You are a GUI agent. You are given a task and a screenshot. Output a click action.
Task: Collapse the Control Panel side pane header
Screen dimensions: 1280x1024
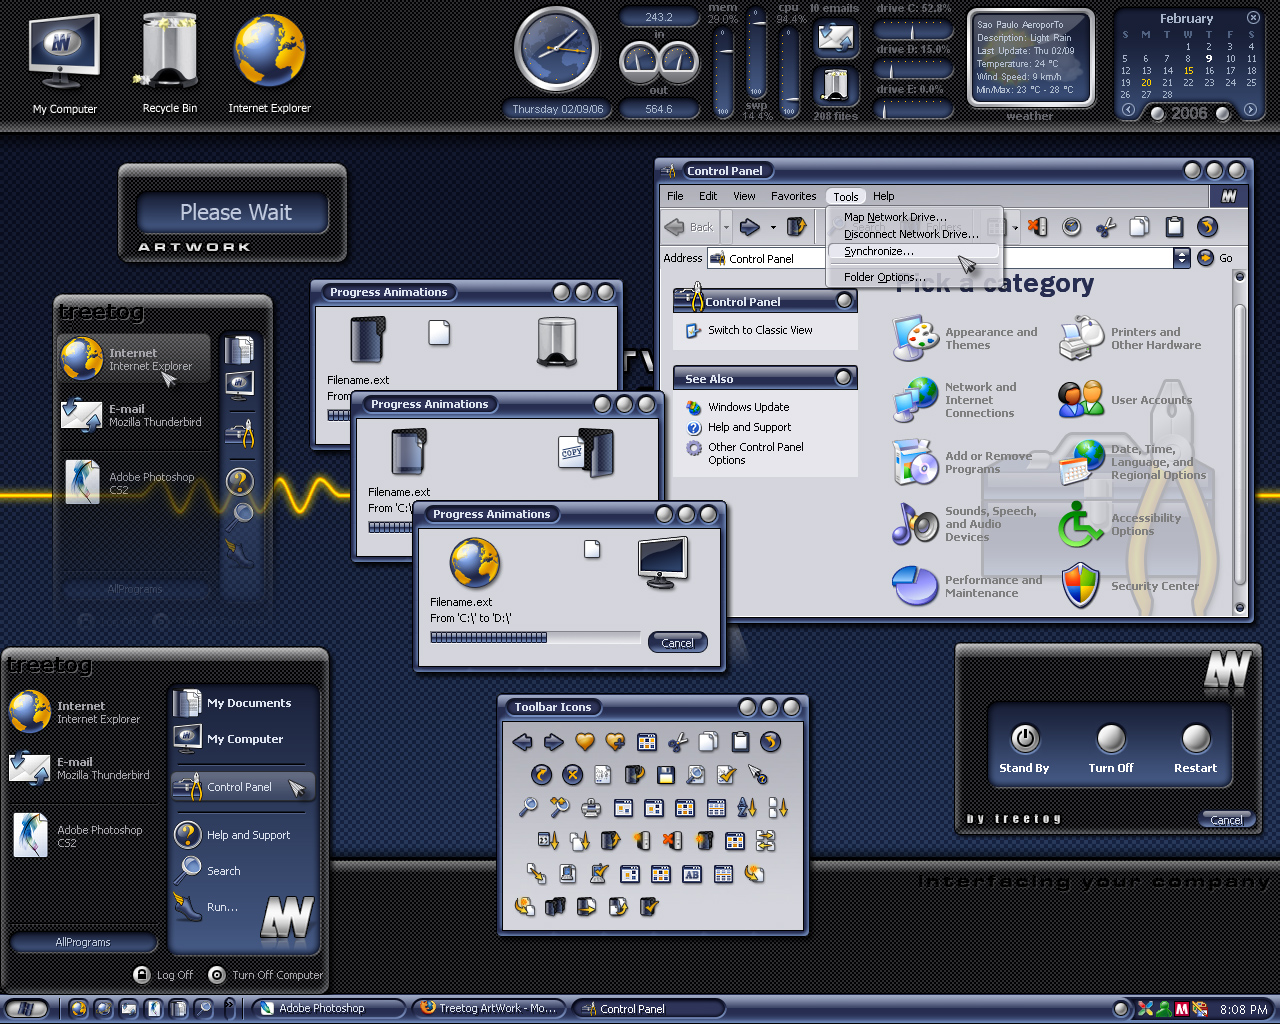(845, 301)
